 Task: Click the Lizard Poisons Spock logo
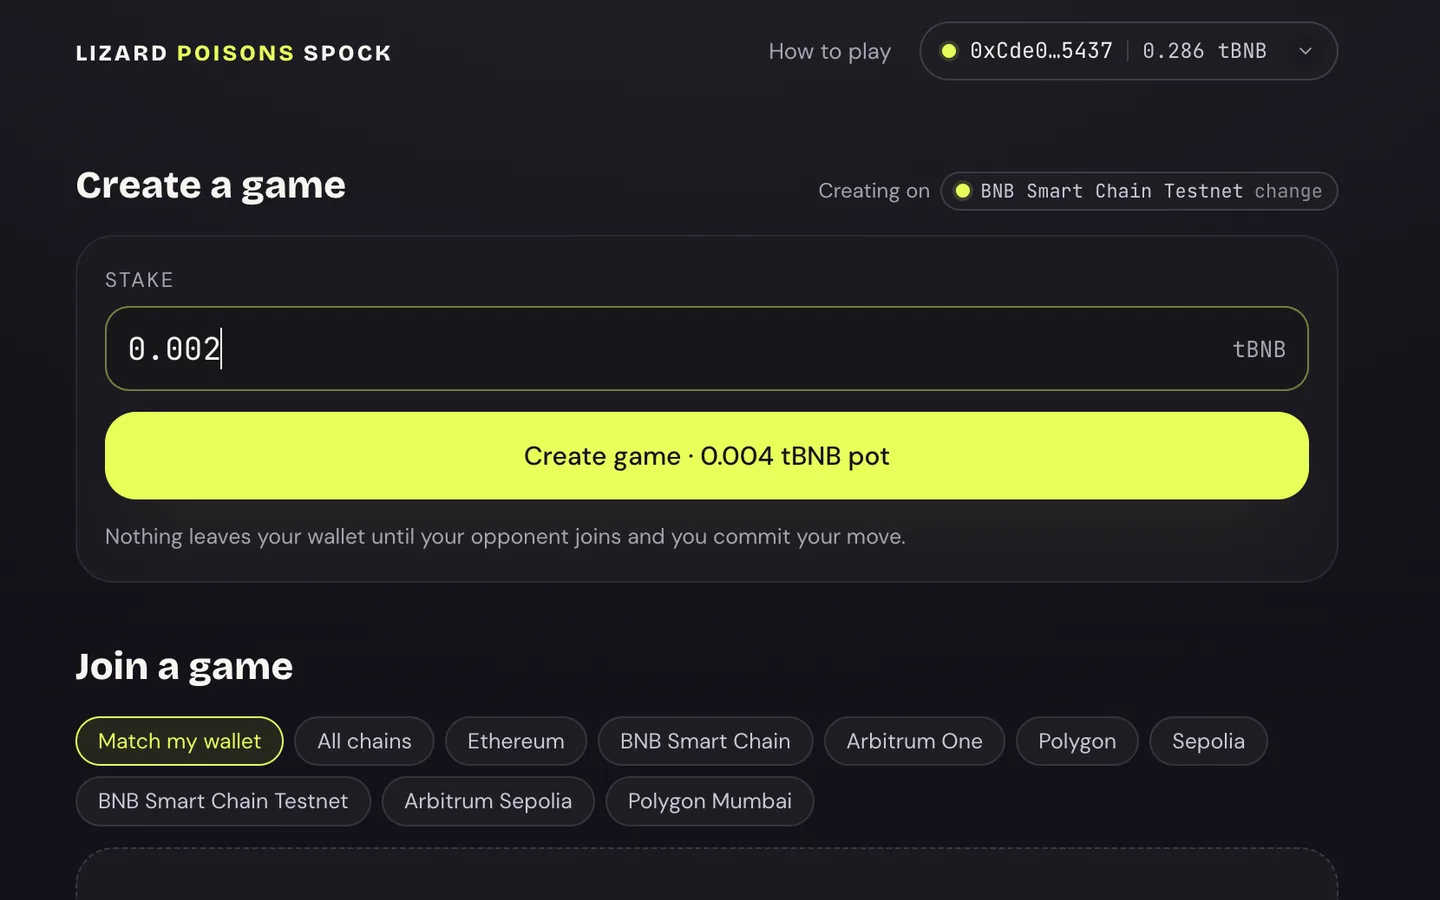click(233, 53)
